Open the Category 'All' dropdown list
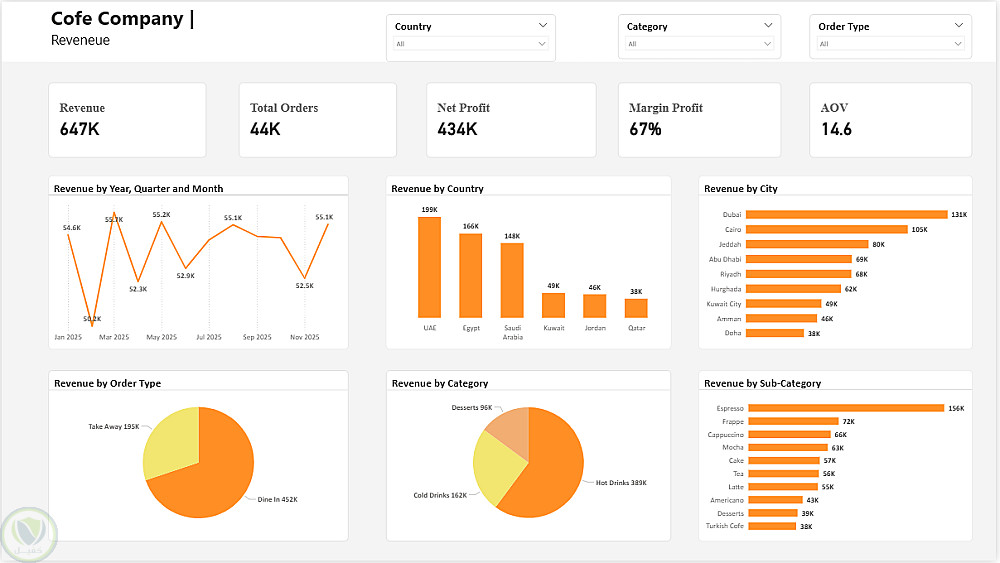Screen dimensions: 1000x563 tap(700, 44)
